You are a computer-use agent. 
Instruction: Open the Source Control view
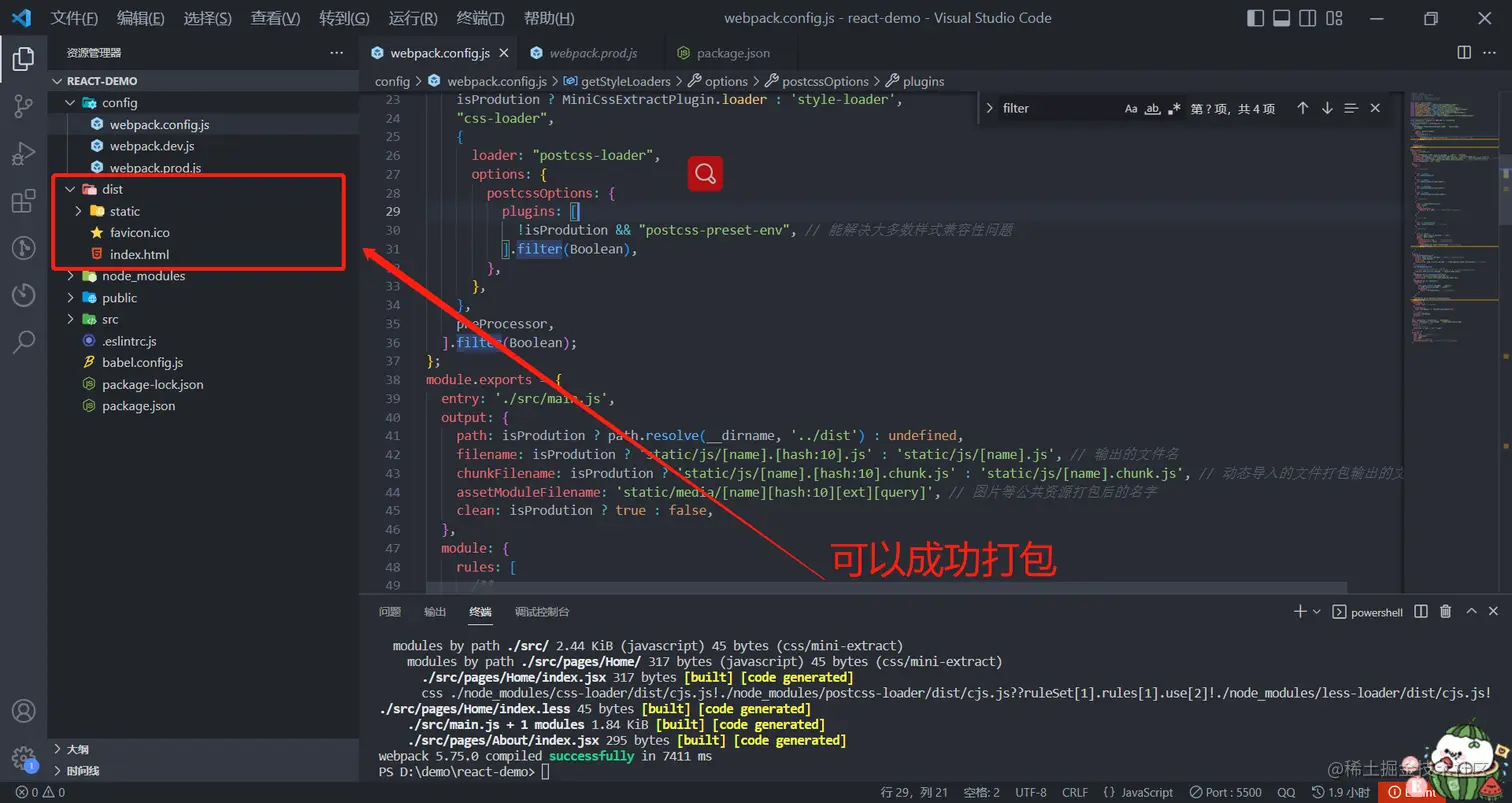[23, 107]
